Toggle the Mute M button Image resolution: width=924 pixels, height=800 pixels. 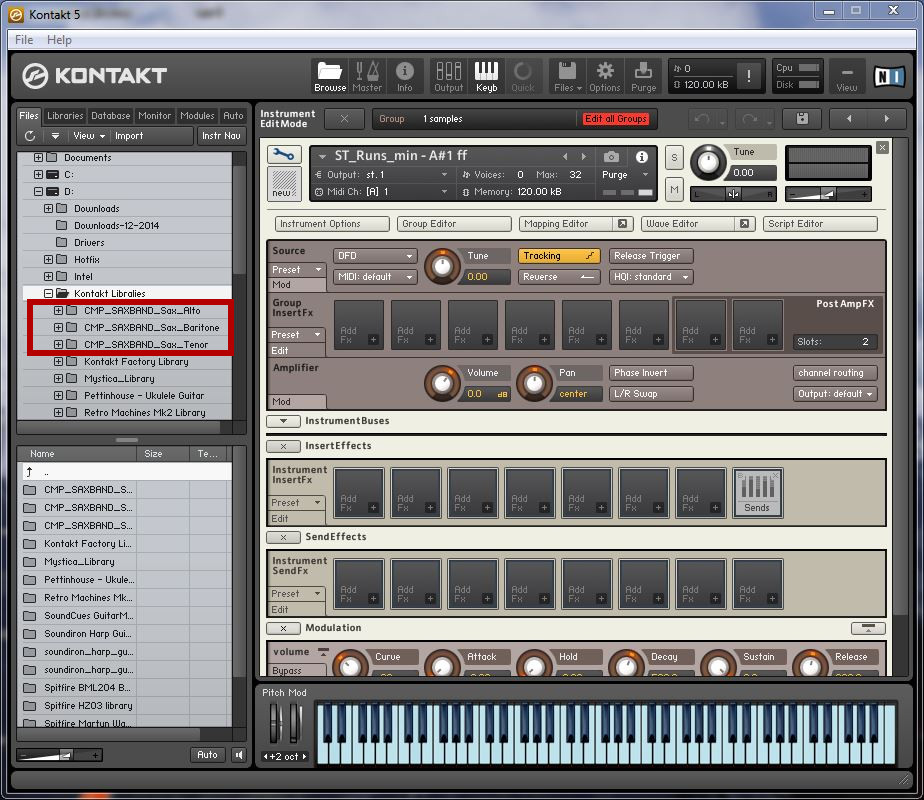(674, 189)
